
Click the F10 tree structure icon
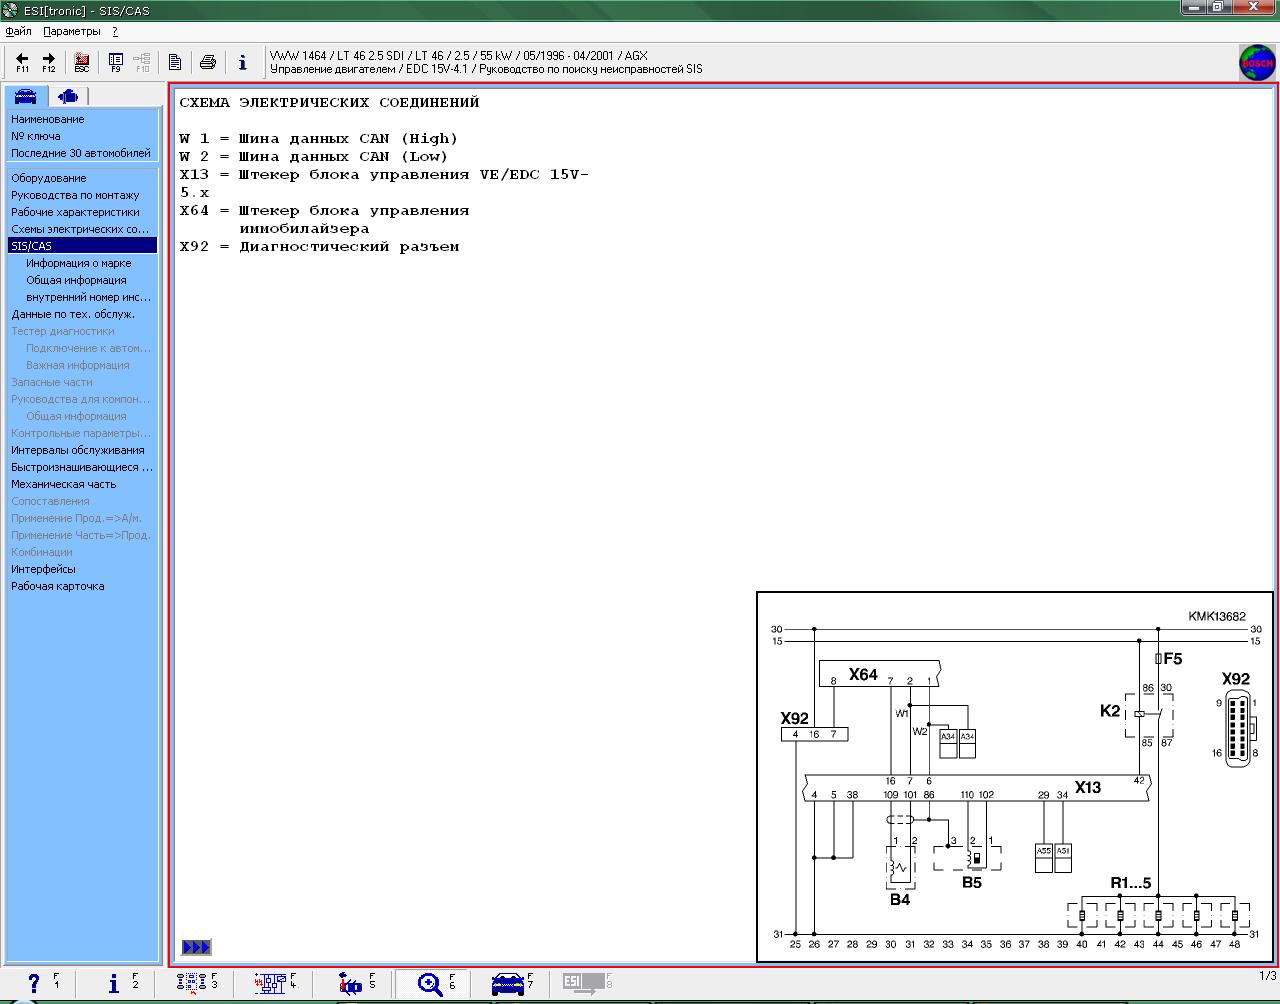click(142, 62)
